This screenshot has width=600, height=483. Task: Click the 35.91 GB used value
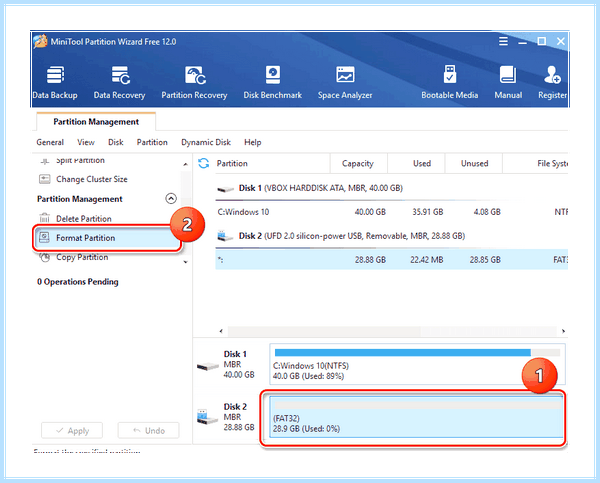coord(427,212)
